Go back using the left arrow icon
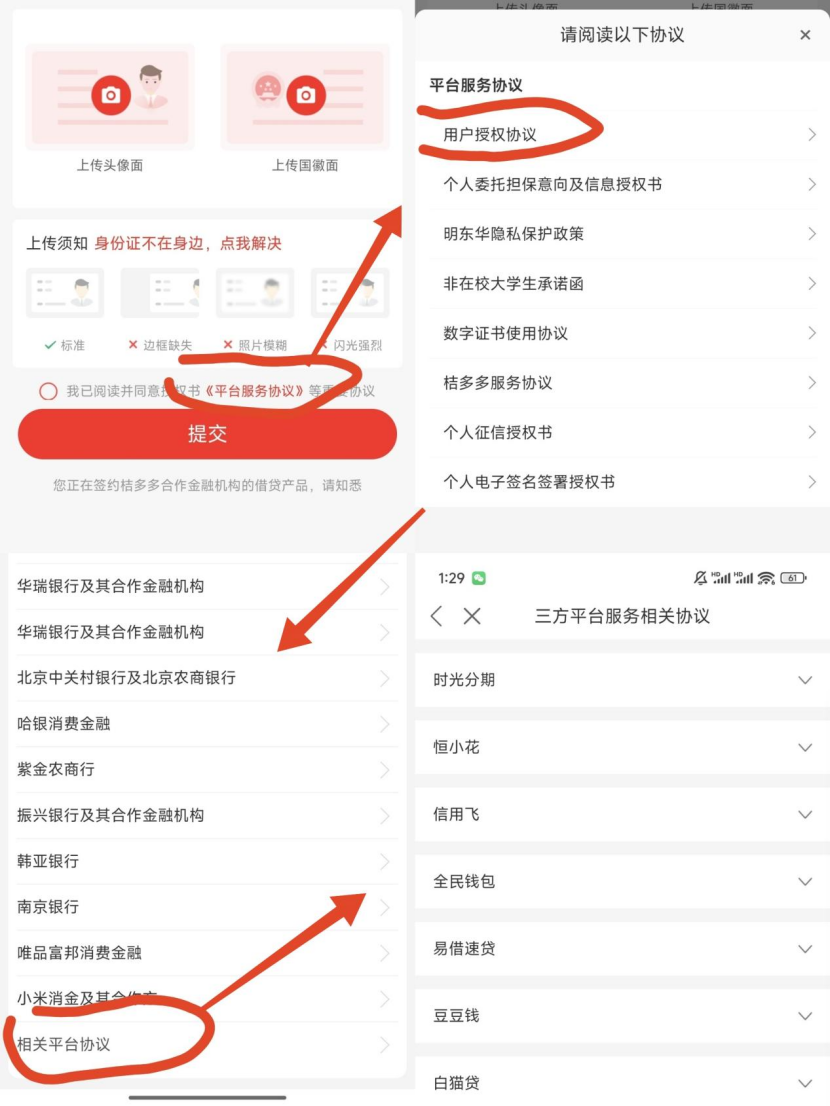Screen dimensions: 830x1106 [x=437, y=616]
